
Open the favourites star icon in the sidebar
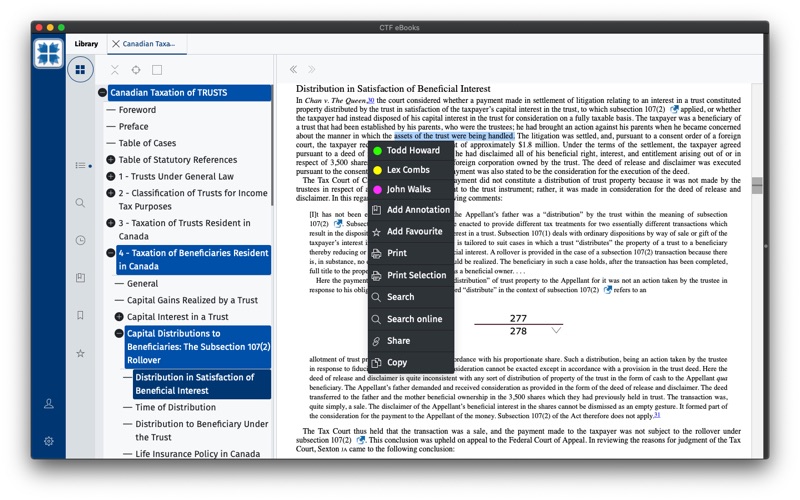80,353
